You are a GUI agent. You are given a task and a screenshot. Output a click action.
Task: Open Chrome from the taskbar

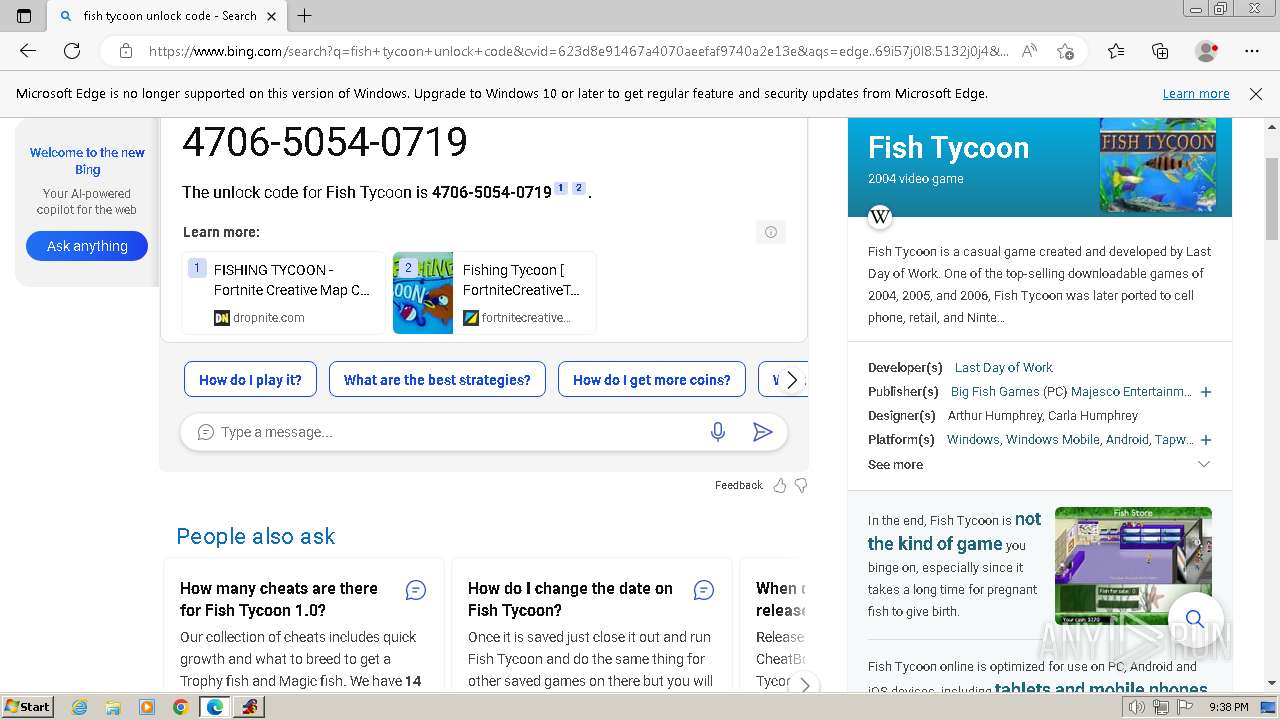coord(180,707)
